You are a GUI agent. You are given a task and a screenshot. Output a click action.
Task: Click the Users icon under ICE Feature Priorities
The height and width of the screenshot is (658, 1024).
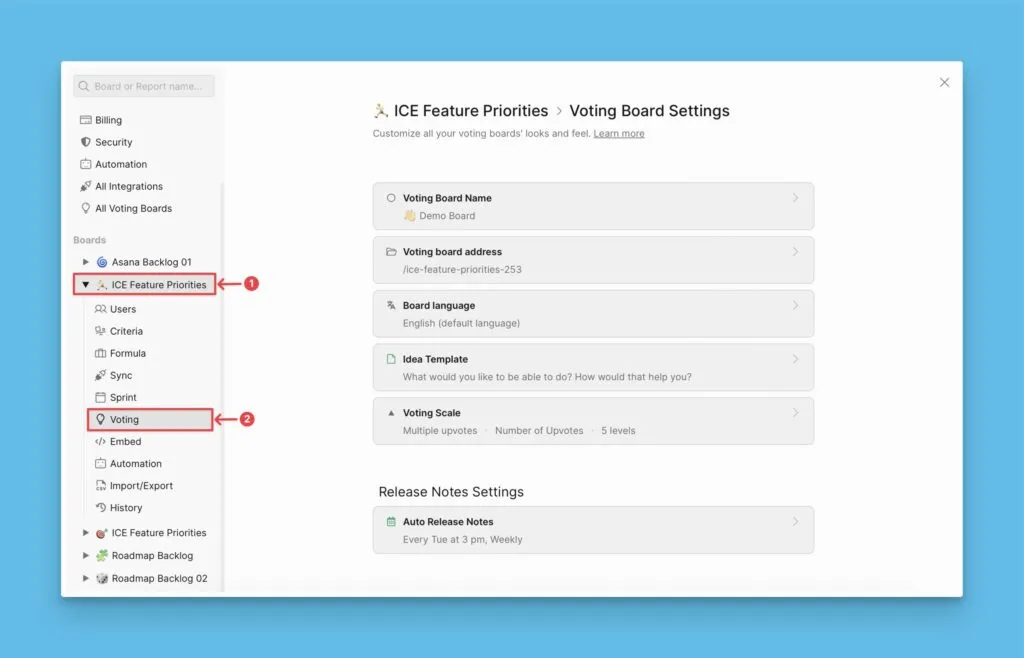tap(100, 309)
